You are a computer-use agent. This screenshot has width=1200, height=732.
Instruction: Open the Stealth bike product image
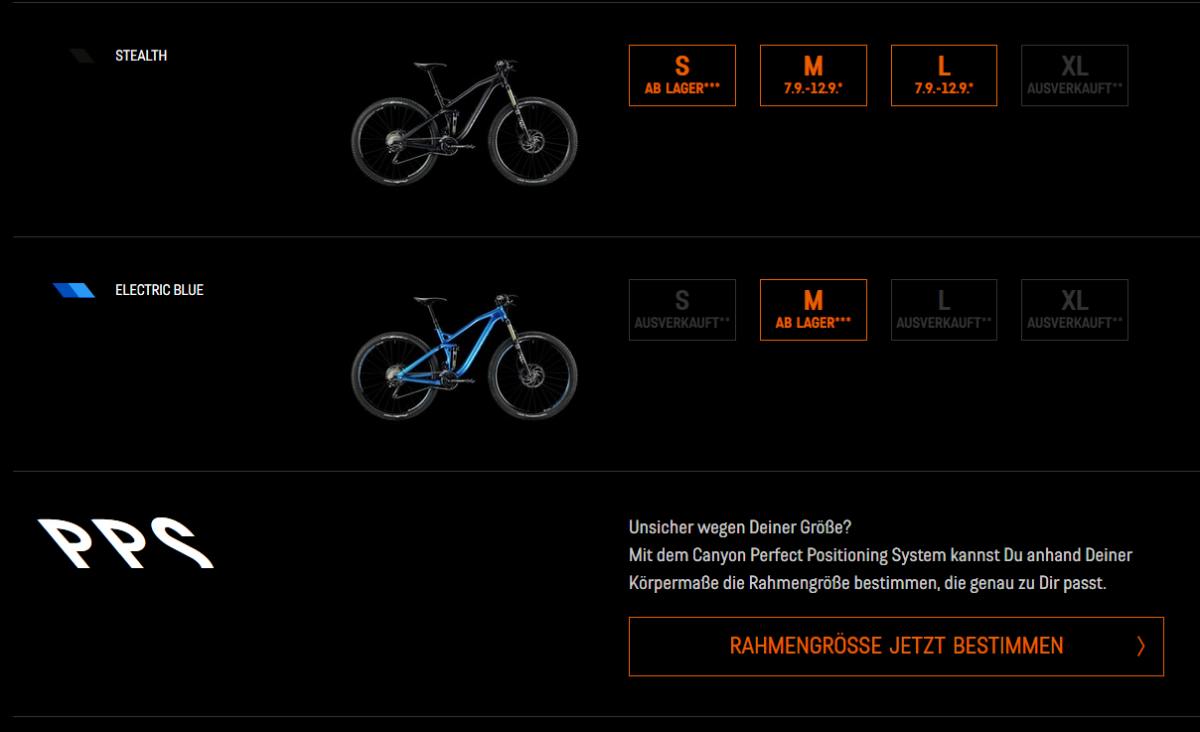[x=464, y=122]
